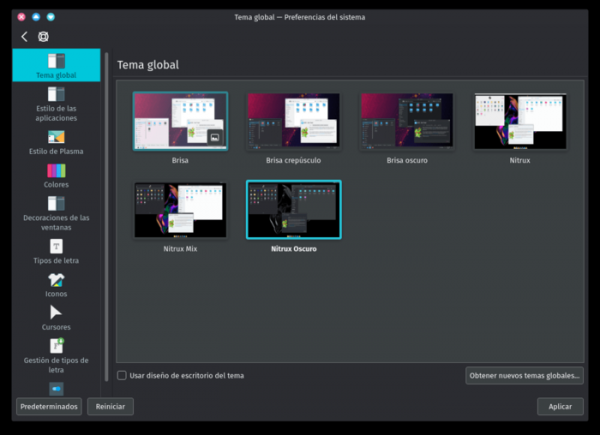The width and height of the screenshot is (600, 435).
Task: Open Tipos de letra settings
Action: pyautogui.click(x=56, y=251)
